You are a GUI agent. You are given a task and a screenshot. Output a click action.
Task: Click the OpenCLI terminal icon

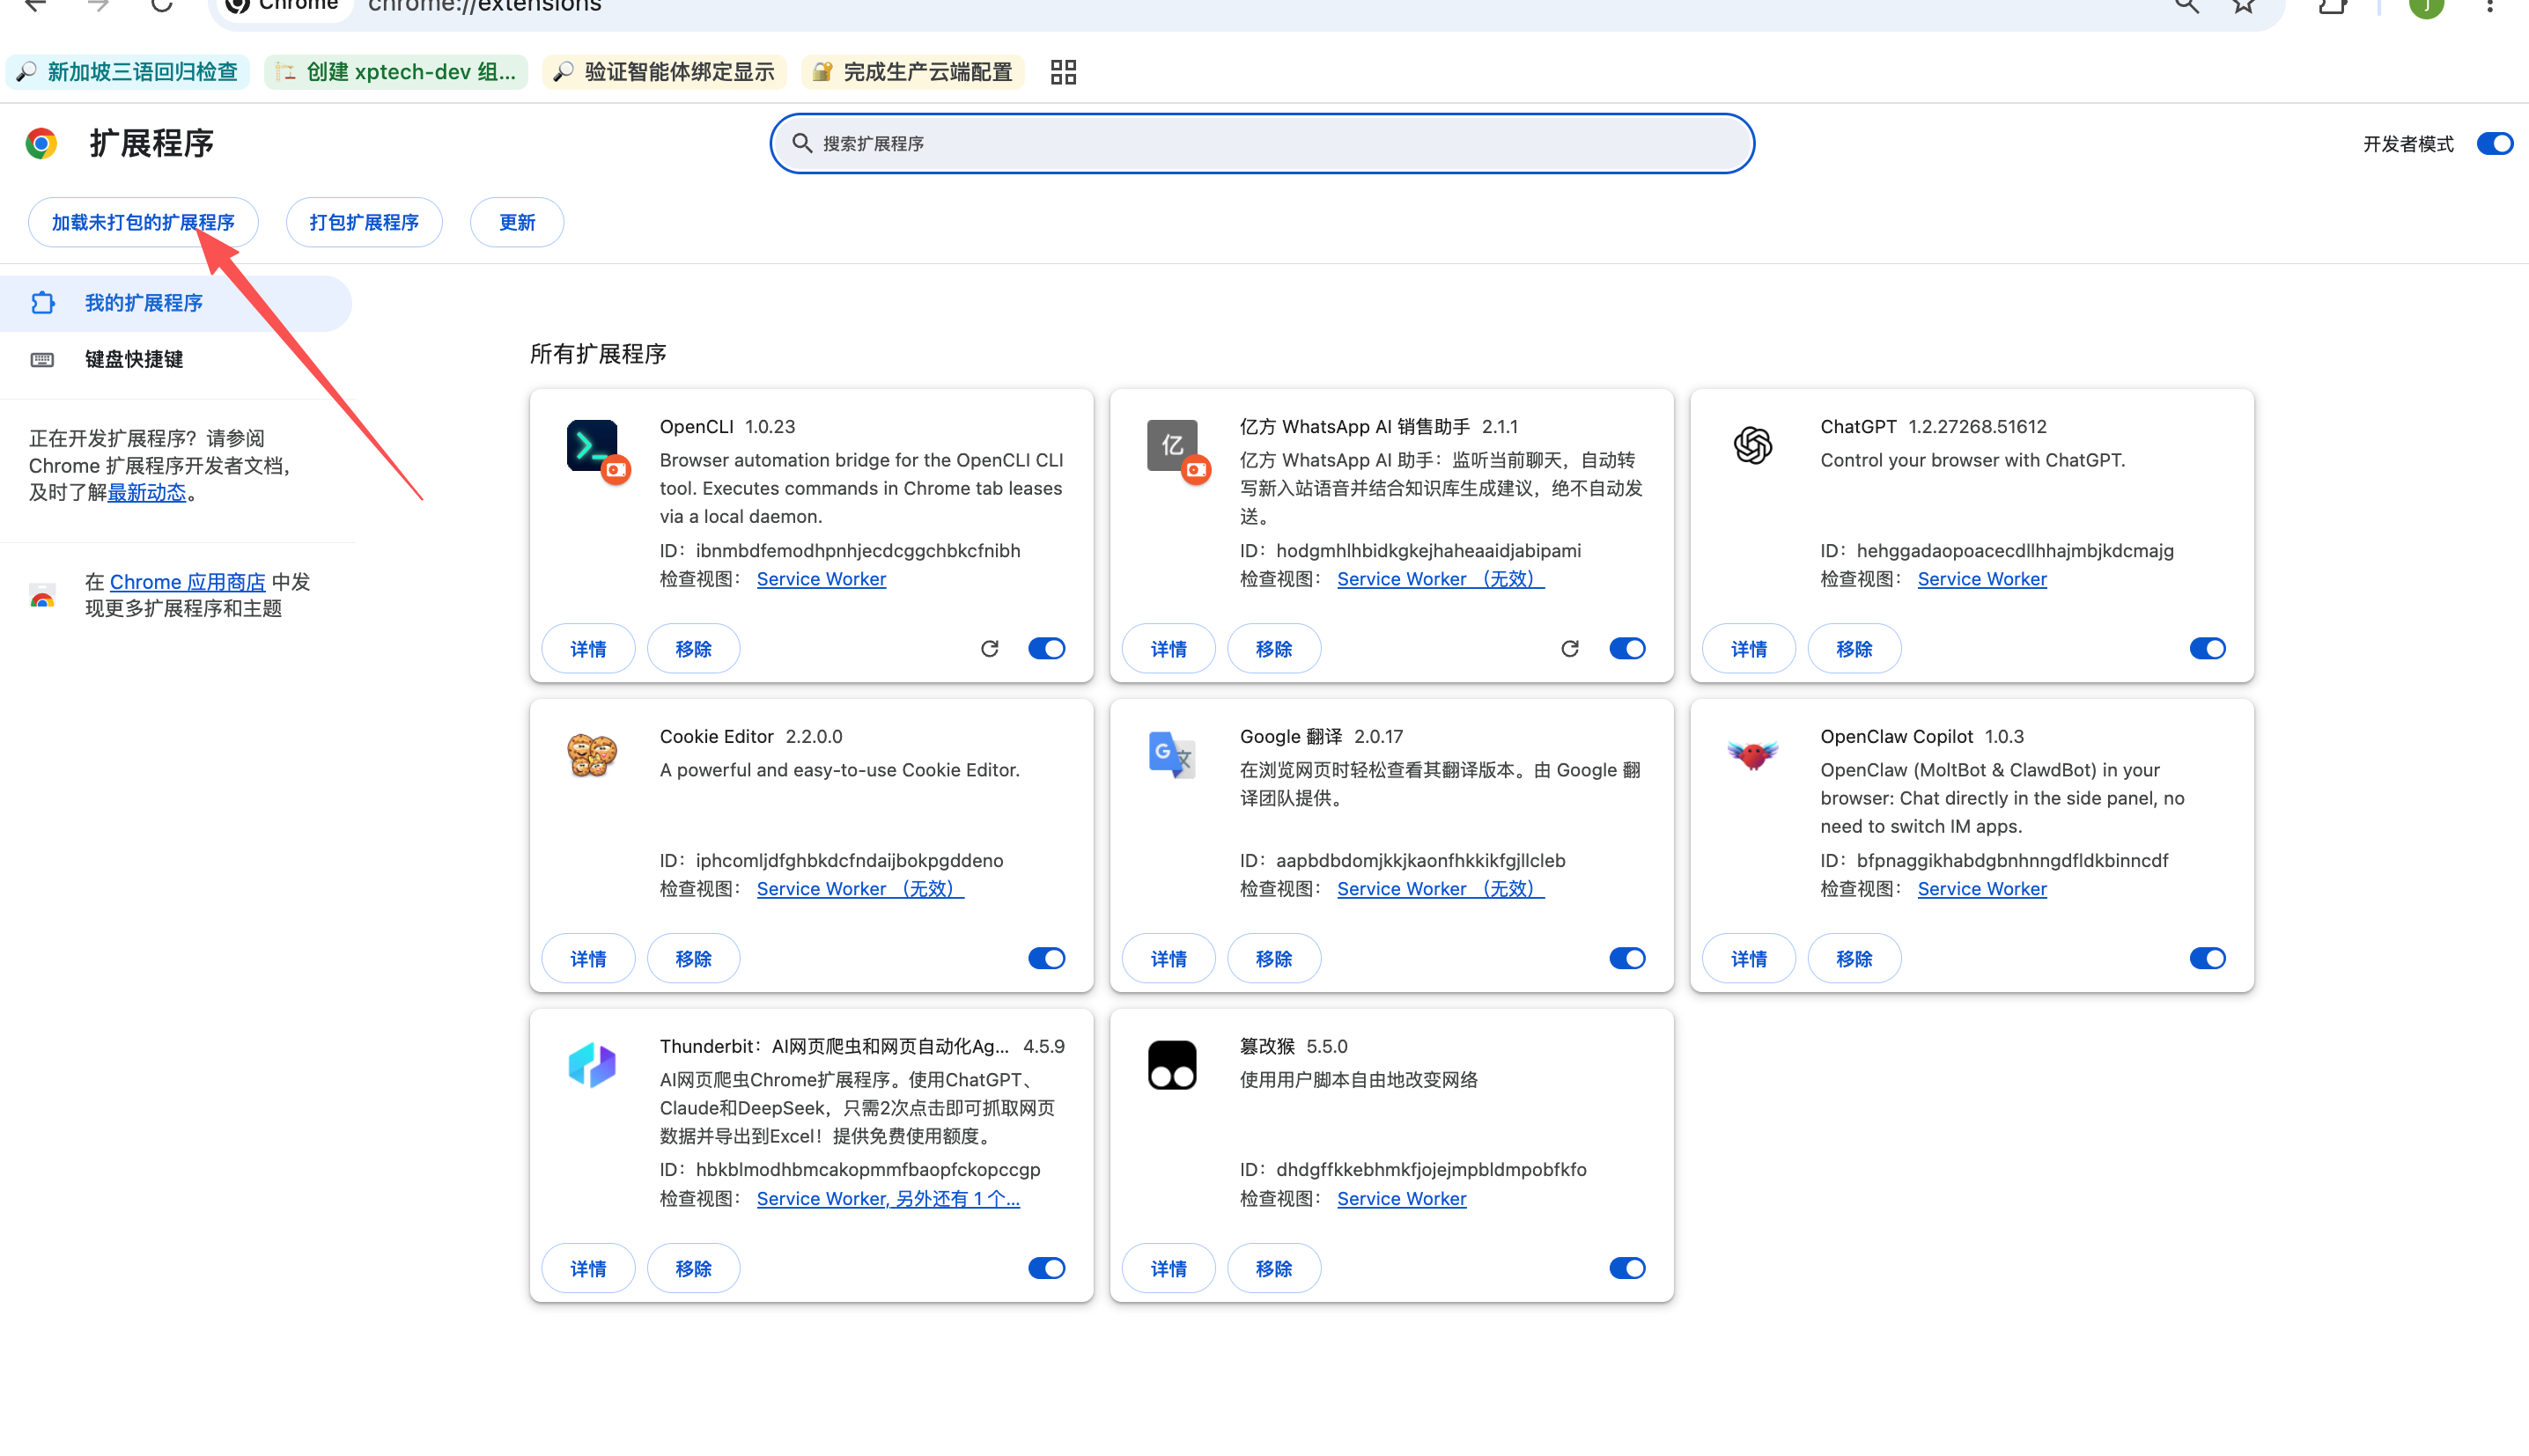593,446
